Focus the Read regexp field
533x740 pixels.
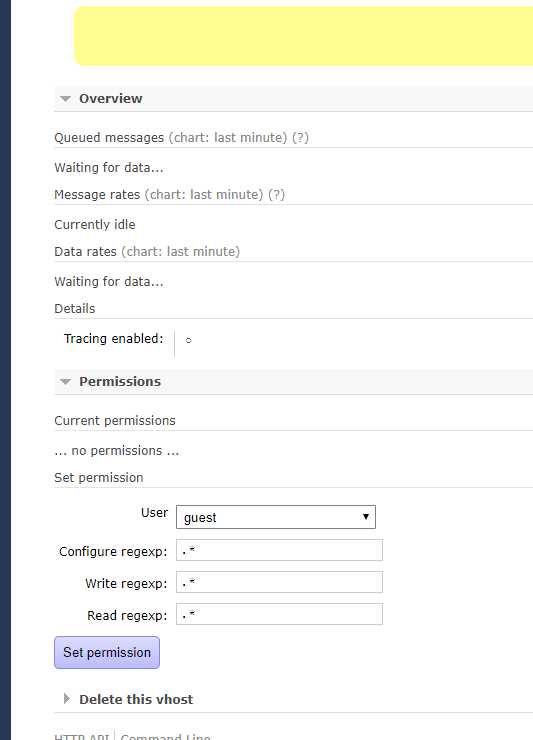pyautogui.click(x=279, y=614)
